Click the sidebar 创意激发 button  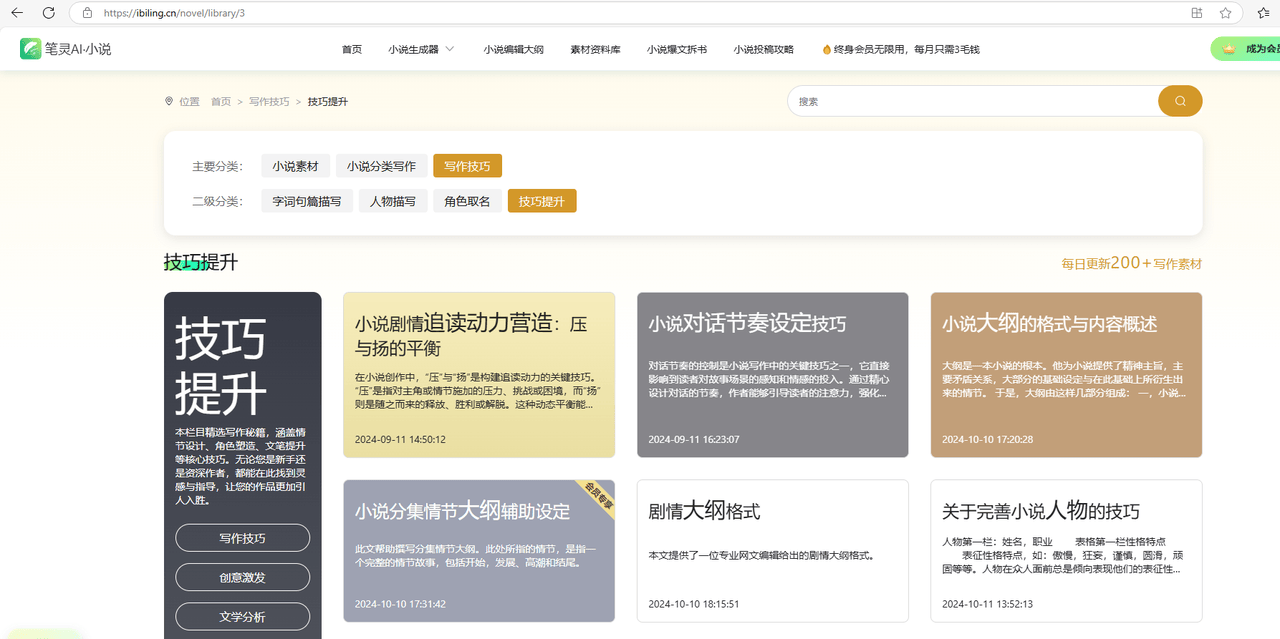click(x=242, y=577)
